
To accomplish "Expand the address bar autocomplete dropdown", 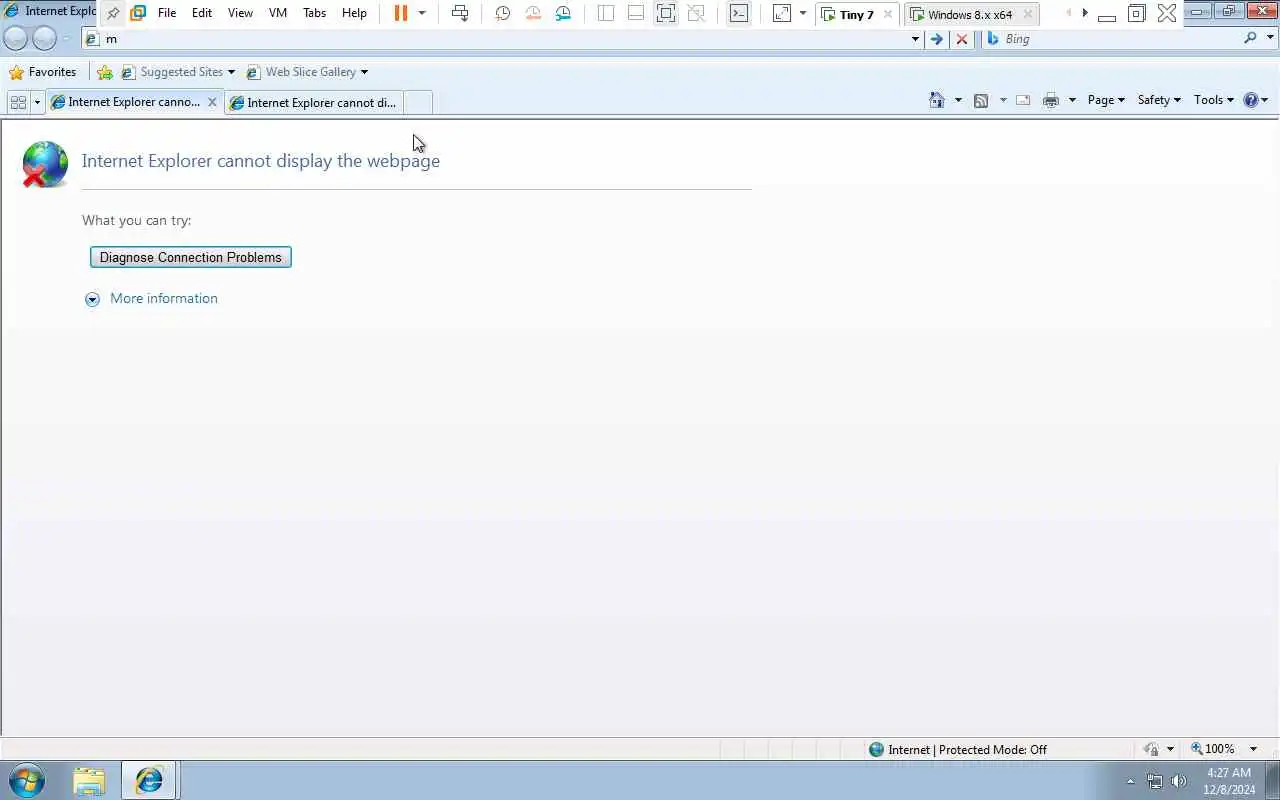I will [x=915, y=38].
